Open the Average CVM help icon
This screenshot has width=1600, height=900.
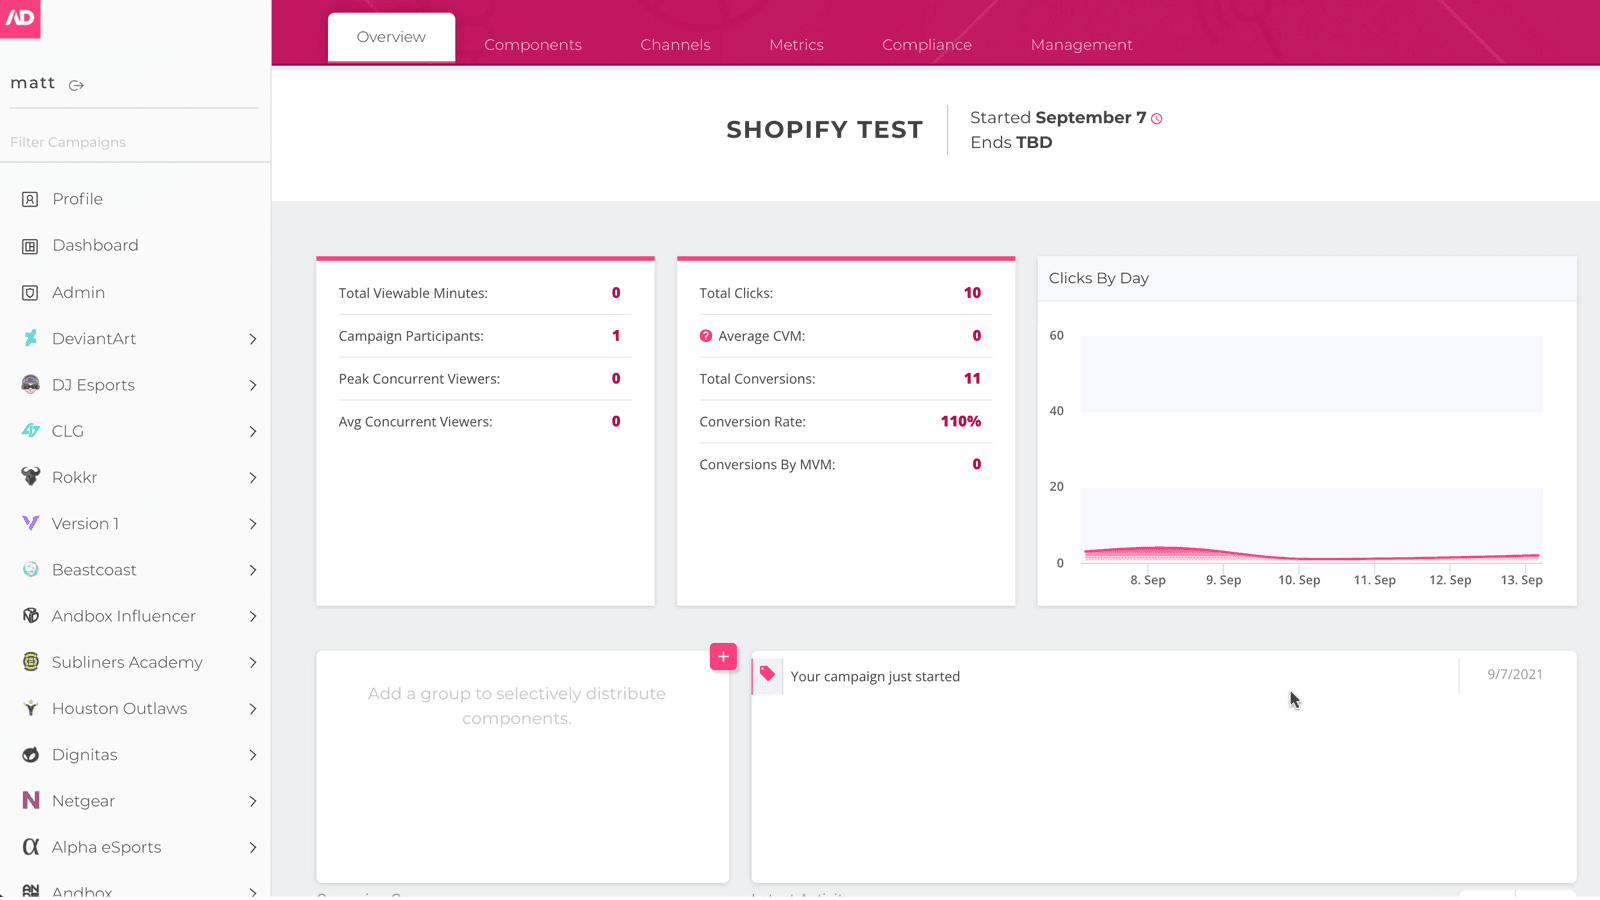(x=705, y=336)
